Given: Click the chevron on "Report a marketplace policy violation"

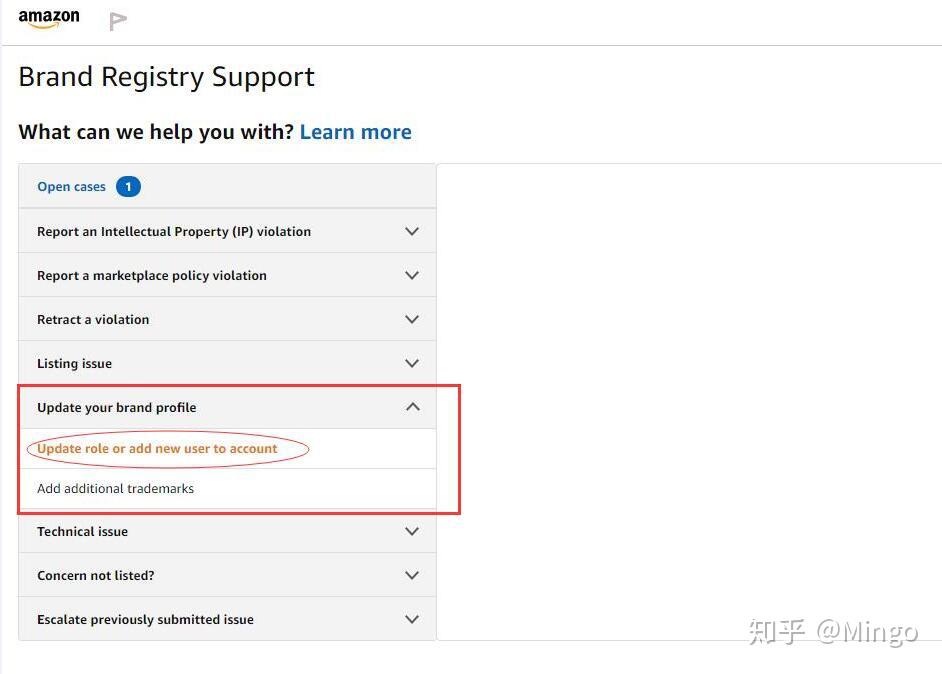Looking at the screenshot, I should click(x=412, y=275).
